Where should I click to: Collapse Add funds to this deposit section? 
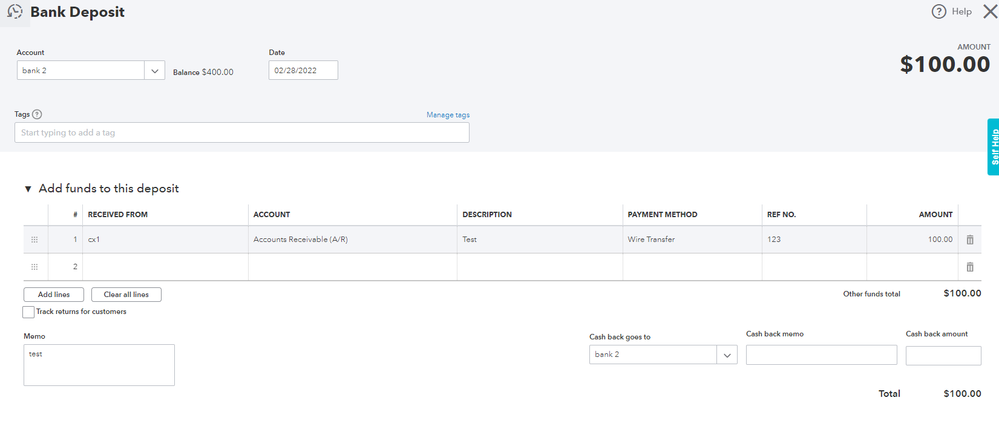[x=28, y=189]
